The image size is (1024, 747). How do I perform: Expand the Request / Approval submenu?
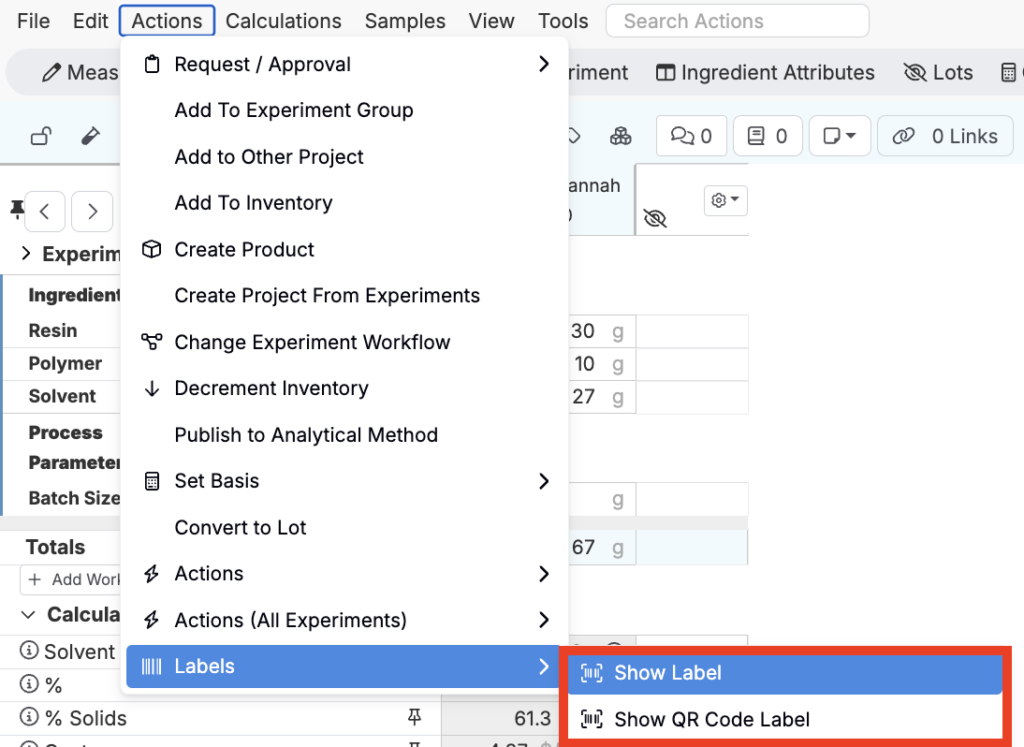(x=543, y=64)
